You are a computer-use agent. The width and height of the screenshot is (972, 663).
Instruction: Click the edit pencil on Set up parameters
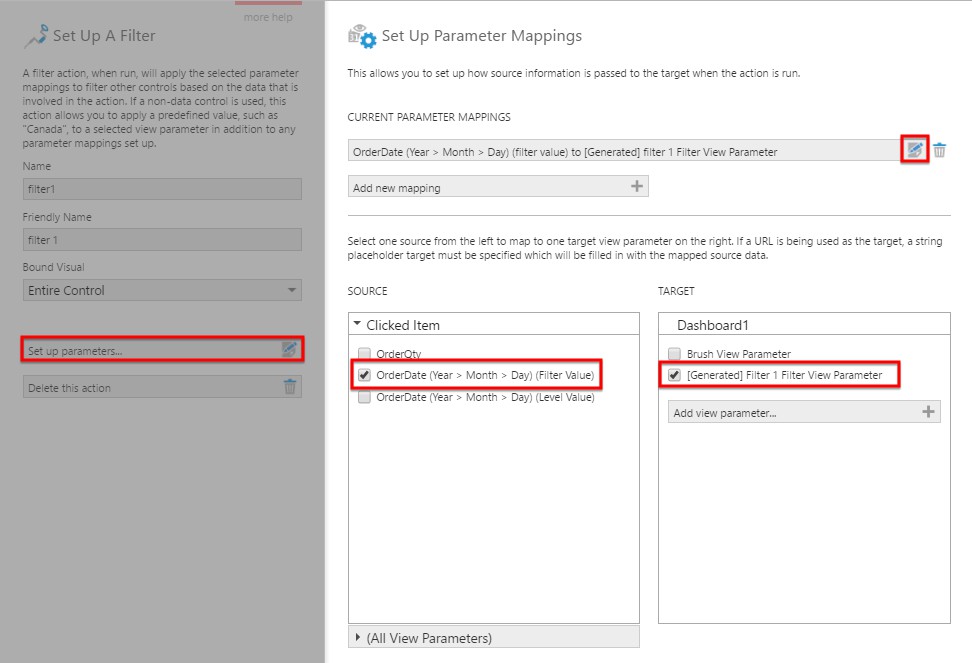point(288,348)
